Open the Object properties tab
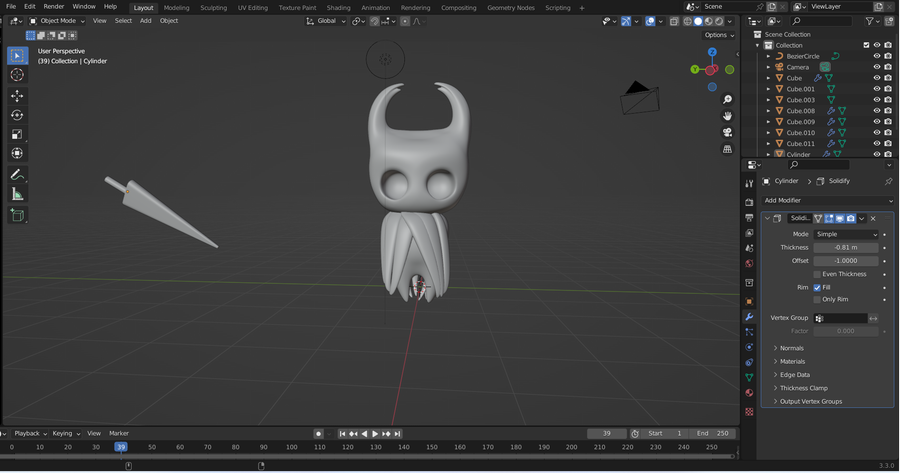The width and height of the screenshot is (900, 473). coord(749,301)
